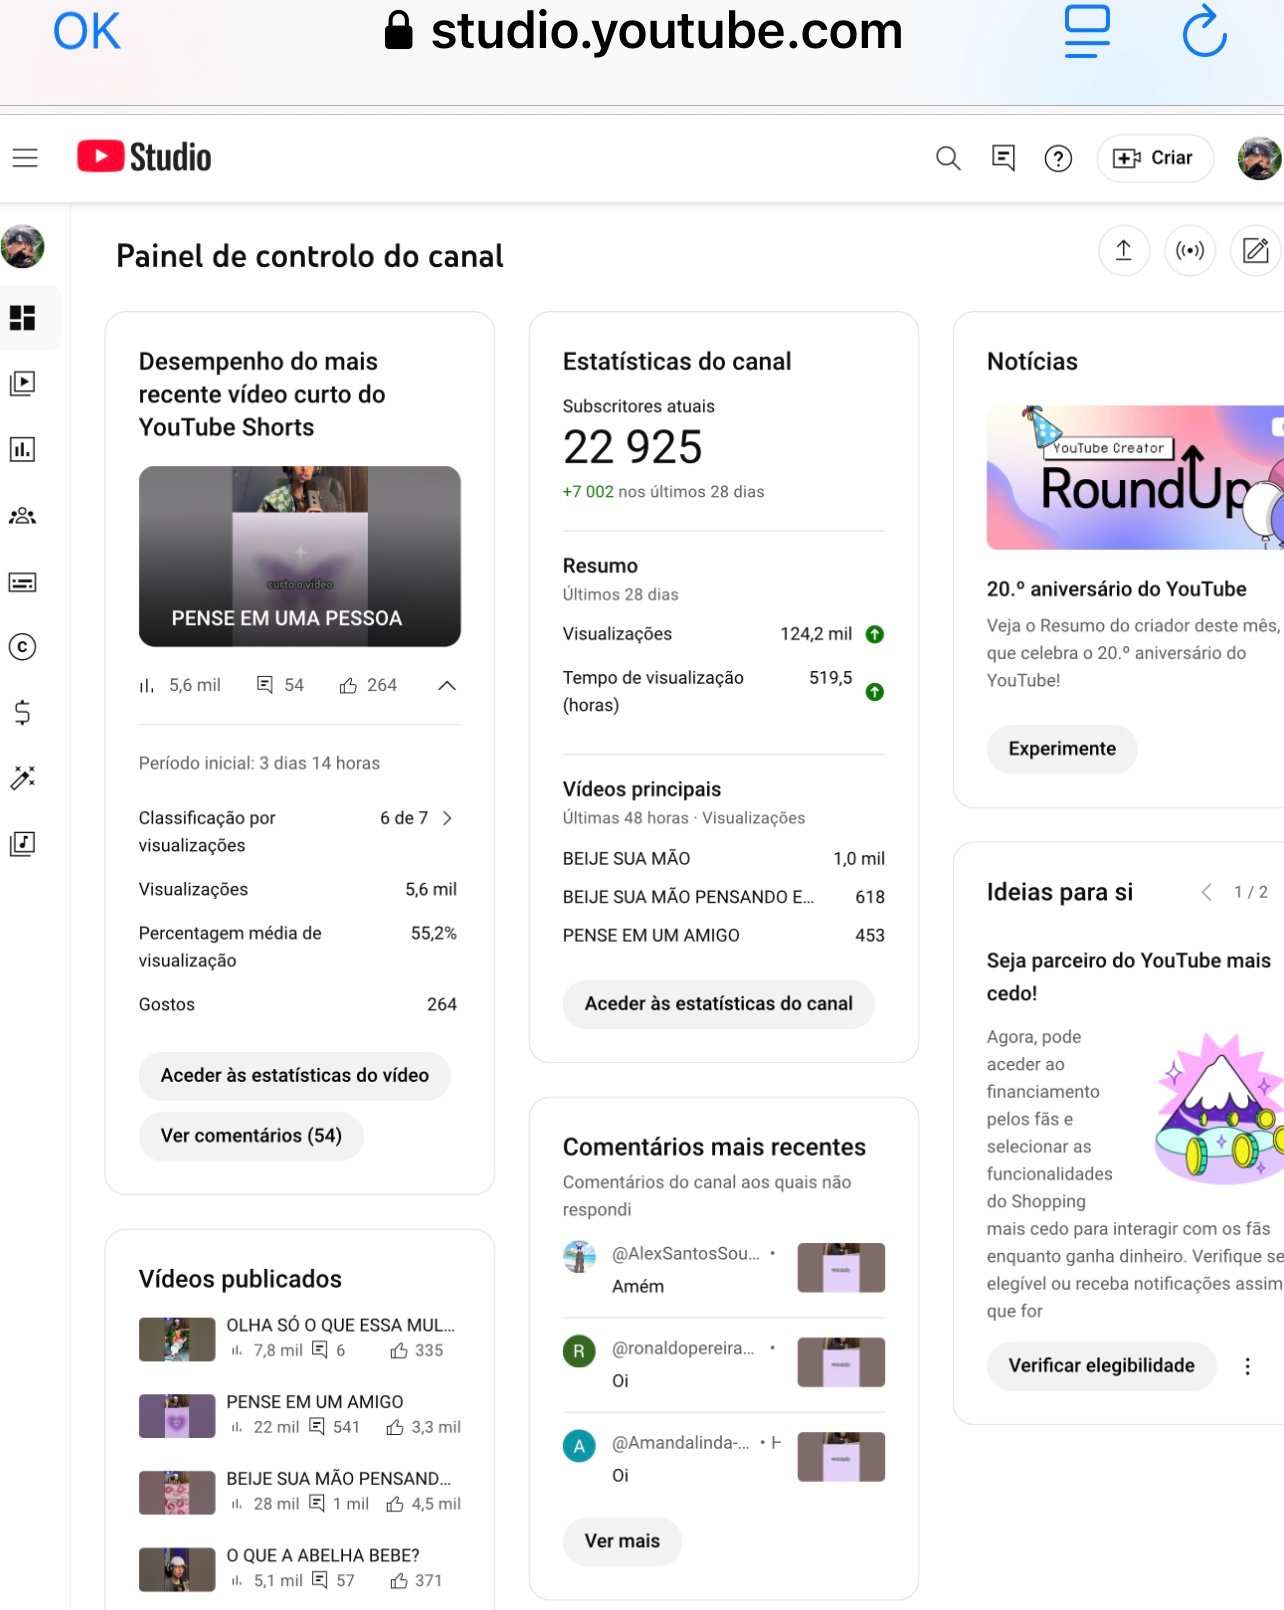Collapse the latest Short stats chevron

[x=447, y=685]
